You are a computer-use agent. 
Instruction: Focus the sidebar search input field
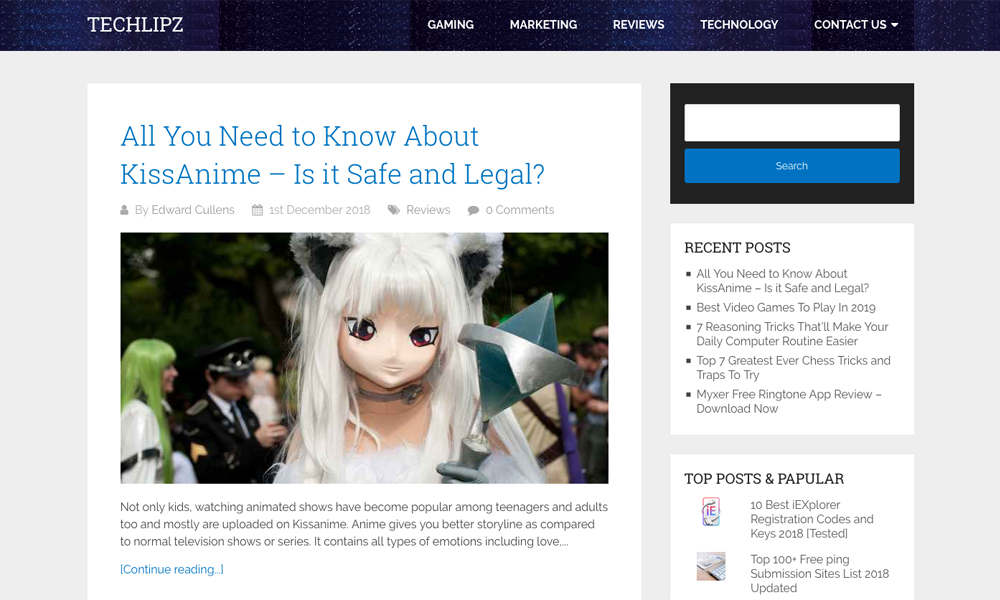pos(791,123)
